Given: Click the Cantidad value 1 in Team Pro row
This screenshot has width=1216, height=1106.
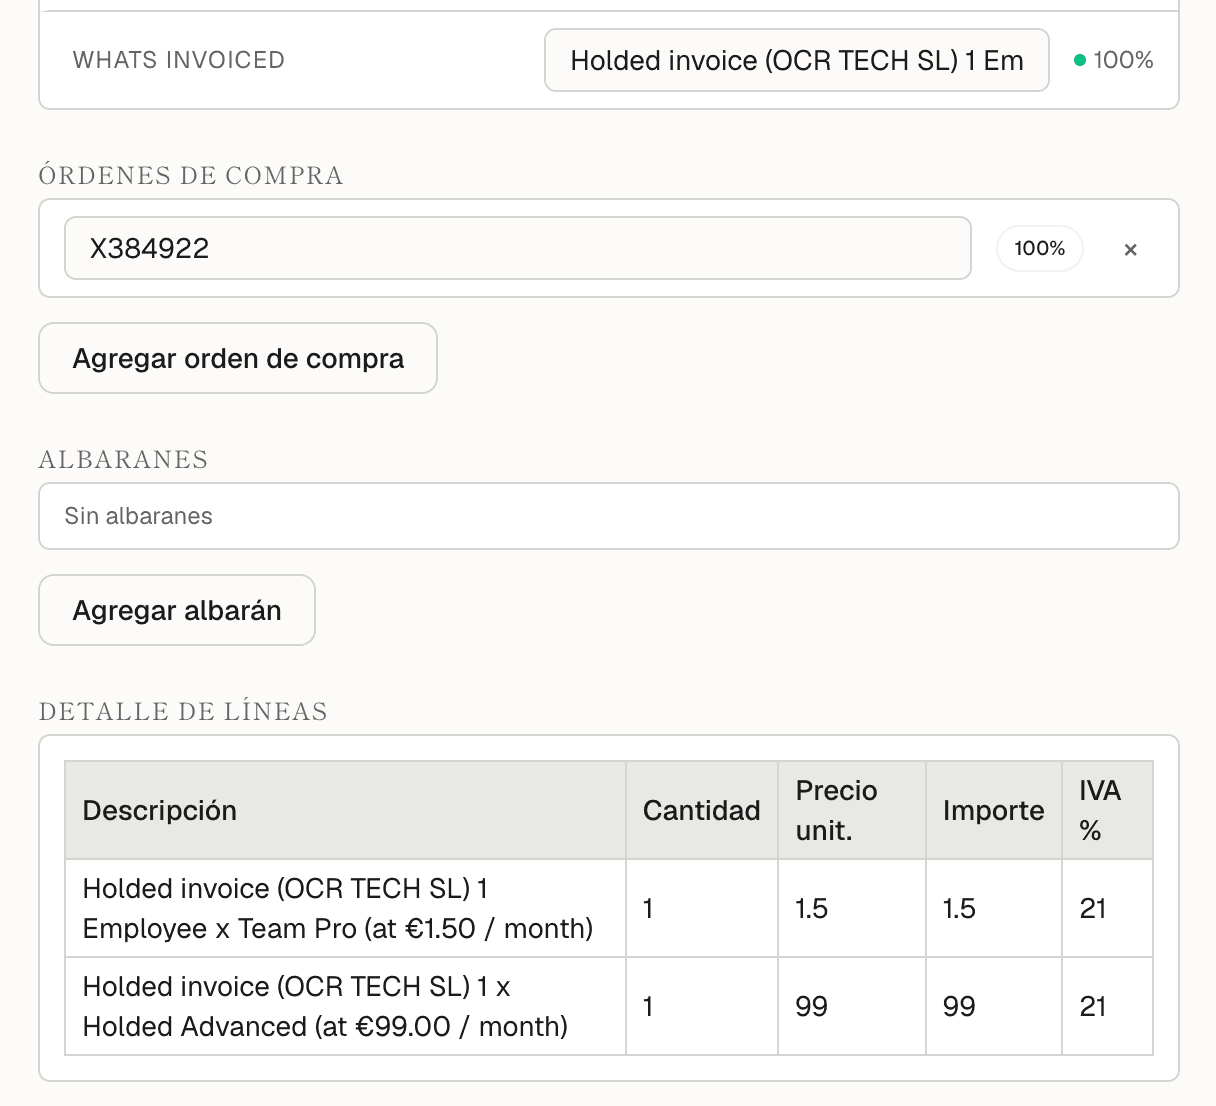Looking at the screenshot, I should pyautogui.click(x=702, y=908).
